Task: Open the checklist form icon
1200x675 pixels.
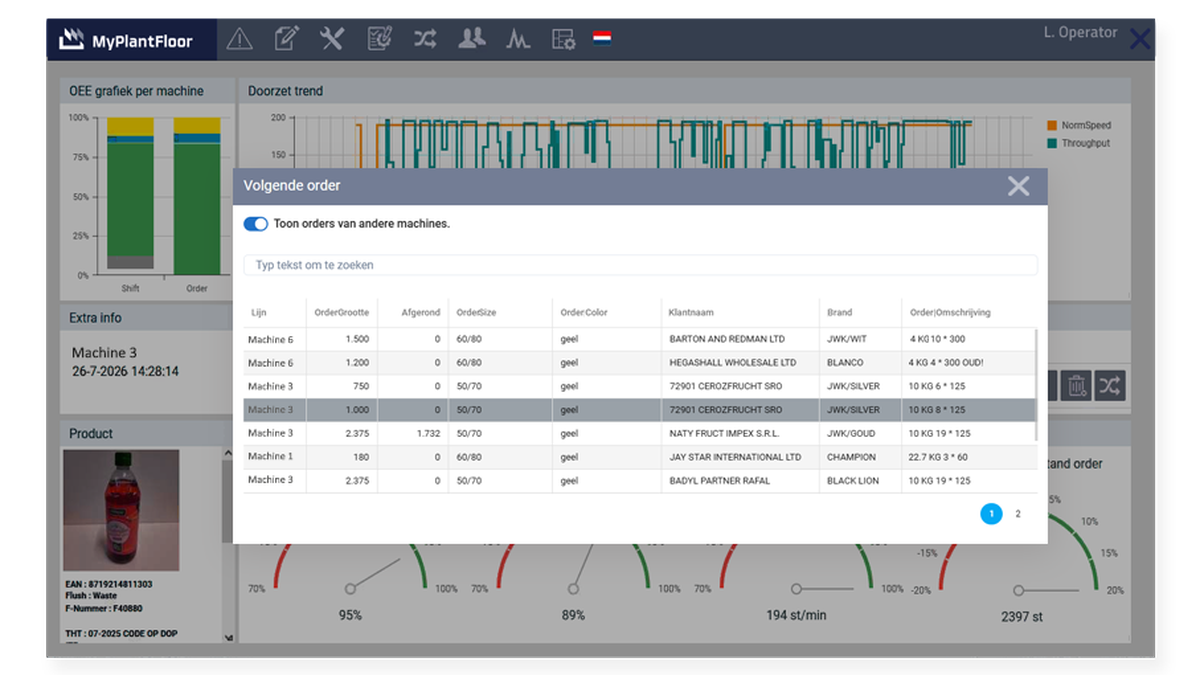Action: 379,39
